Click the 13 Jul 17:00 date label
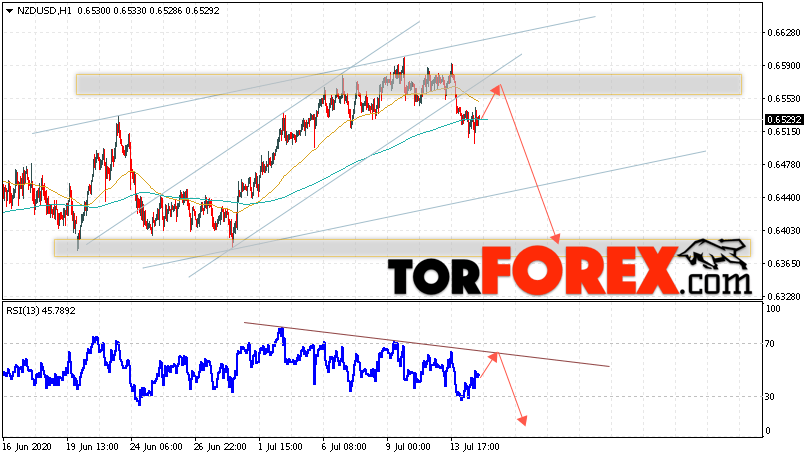 (x=475, y=447)
